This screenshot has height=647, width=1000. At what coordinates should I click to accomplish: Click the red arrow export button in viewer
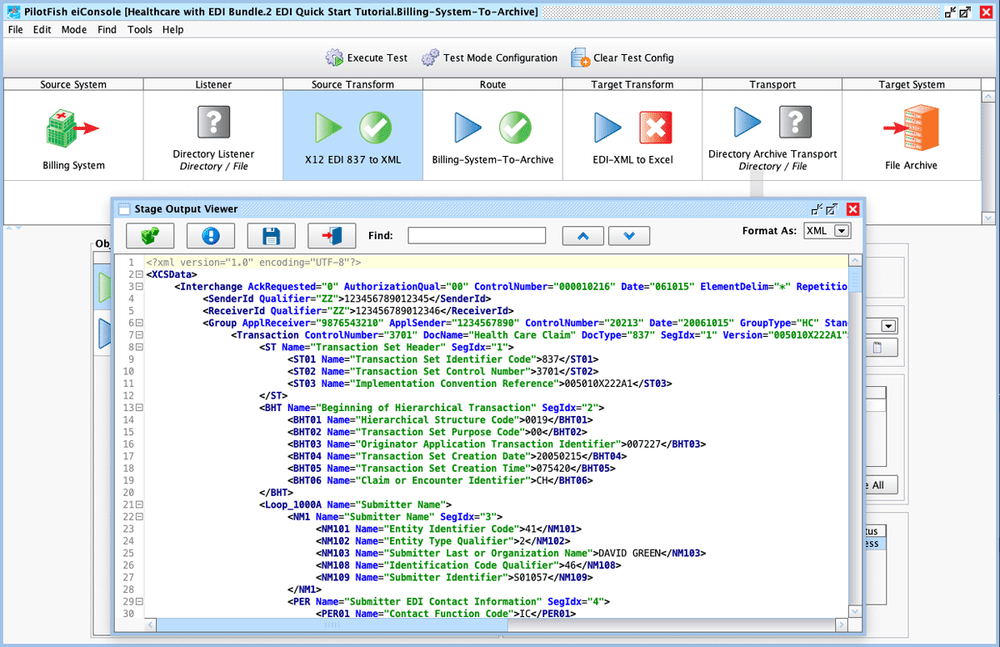click(x=332, y=236)
